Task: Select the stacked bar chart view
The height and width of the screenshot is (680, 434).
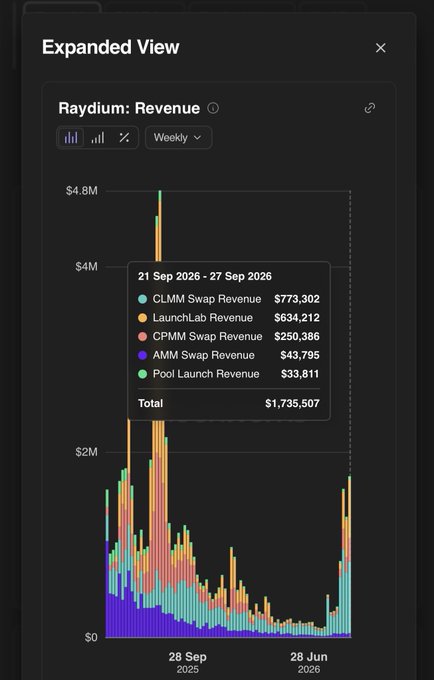Action: click(x=71, y=138)
